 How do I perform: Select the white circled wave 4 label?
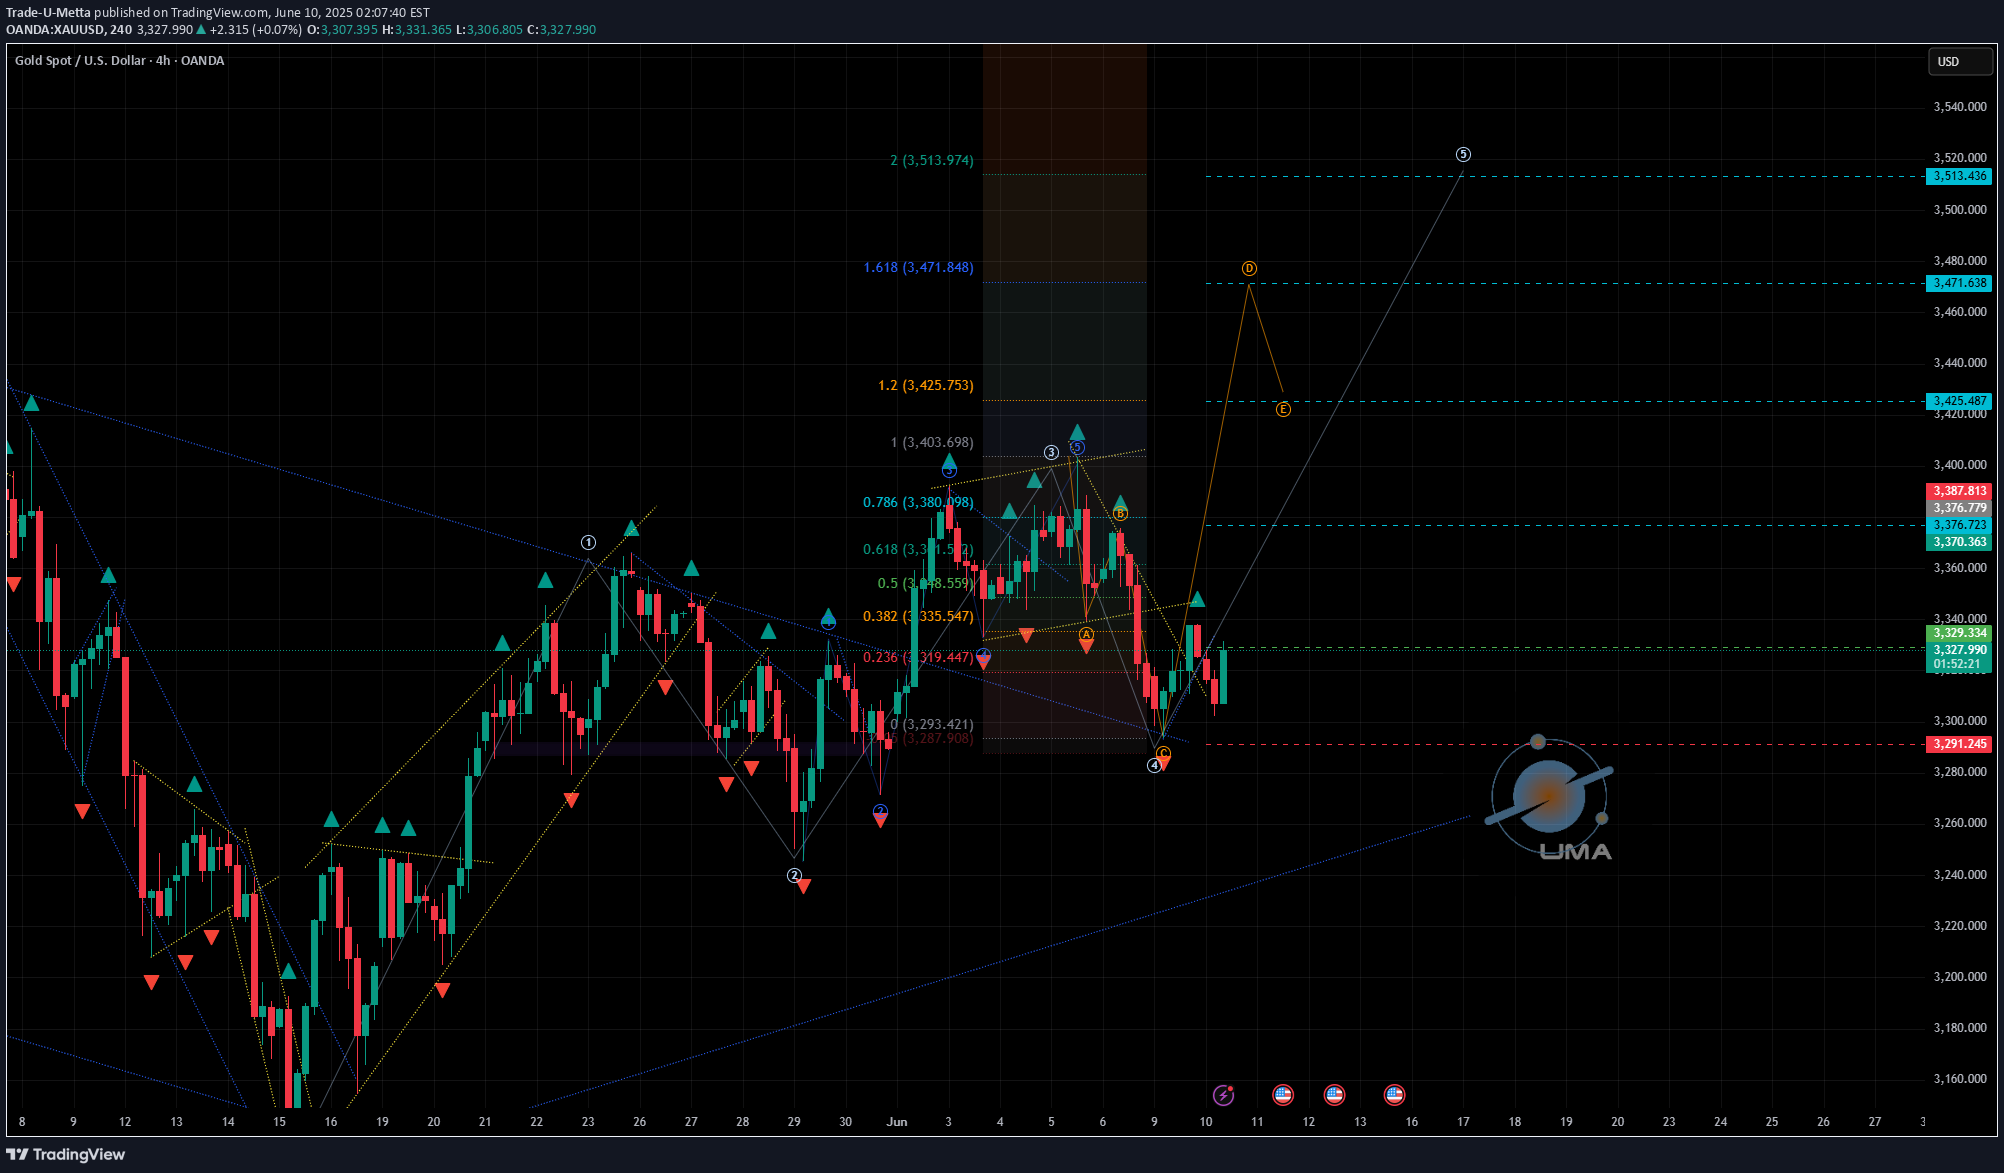[x=1154, y=765]
